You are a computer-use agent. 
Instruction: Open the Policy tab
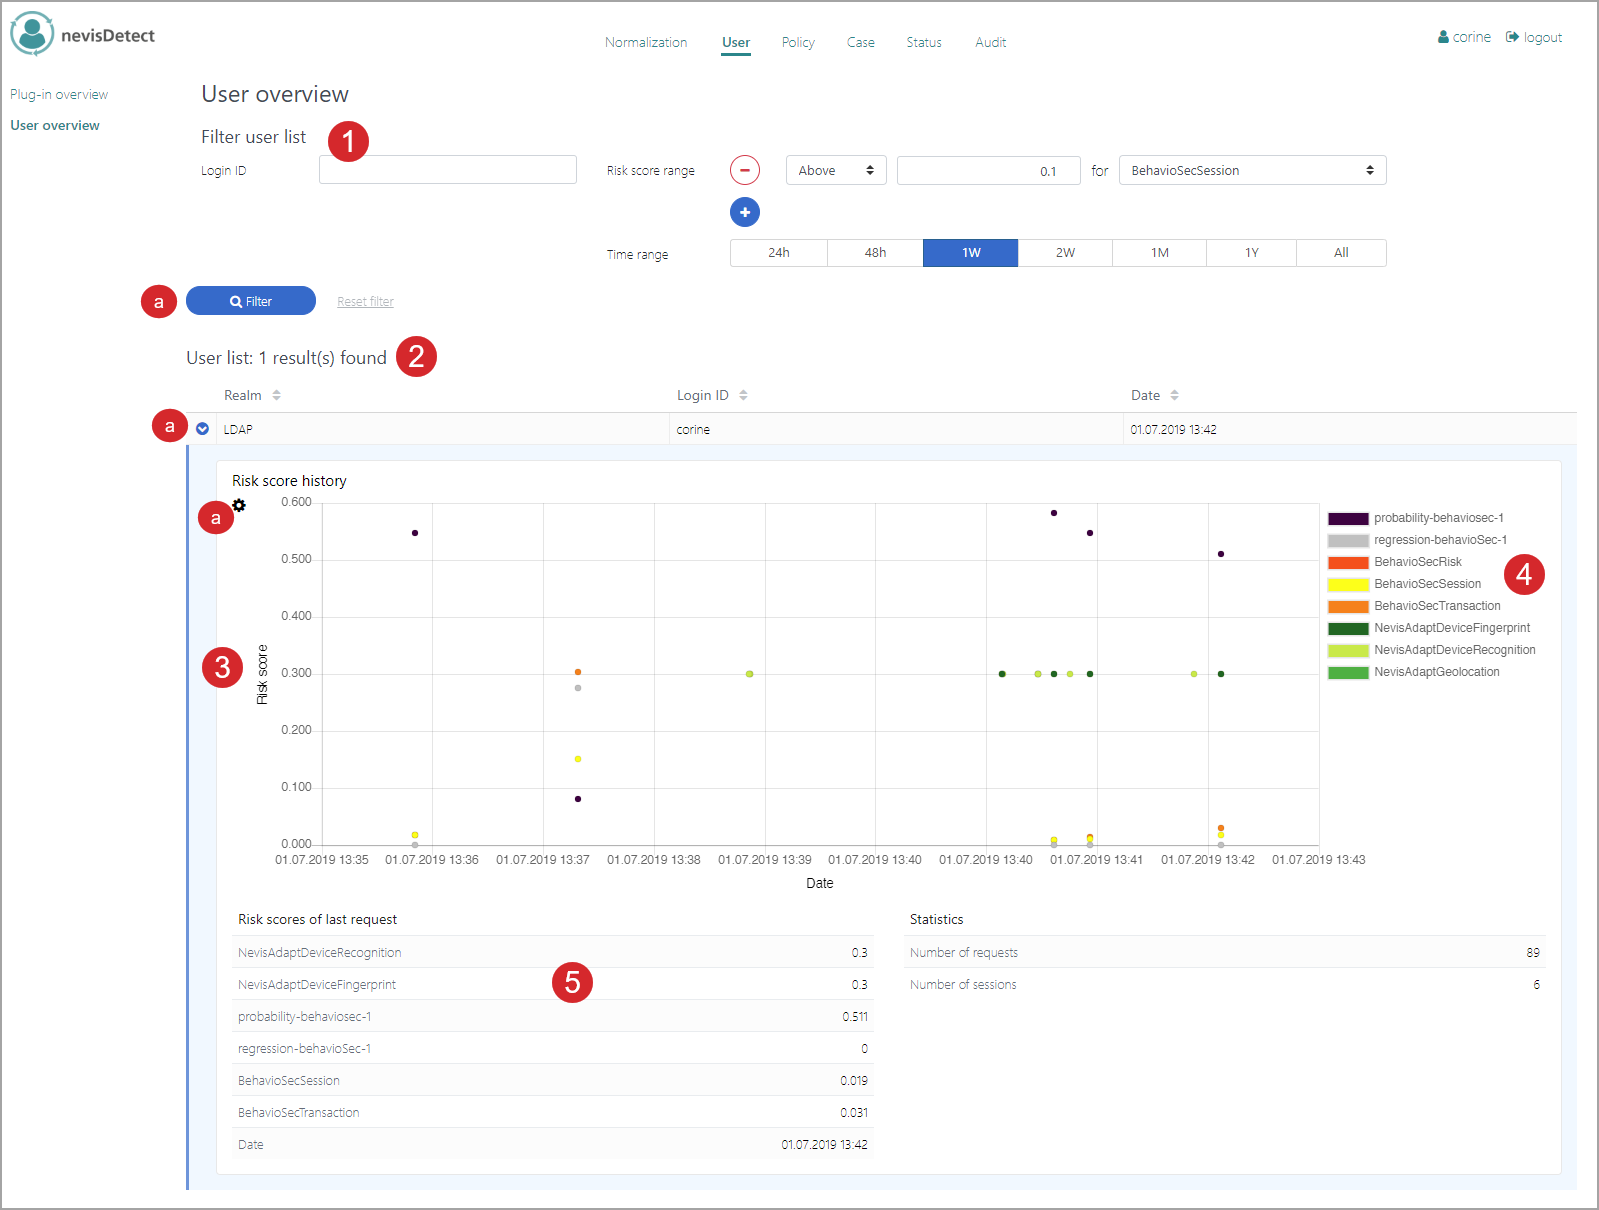click(x=798, y=42)
